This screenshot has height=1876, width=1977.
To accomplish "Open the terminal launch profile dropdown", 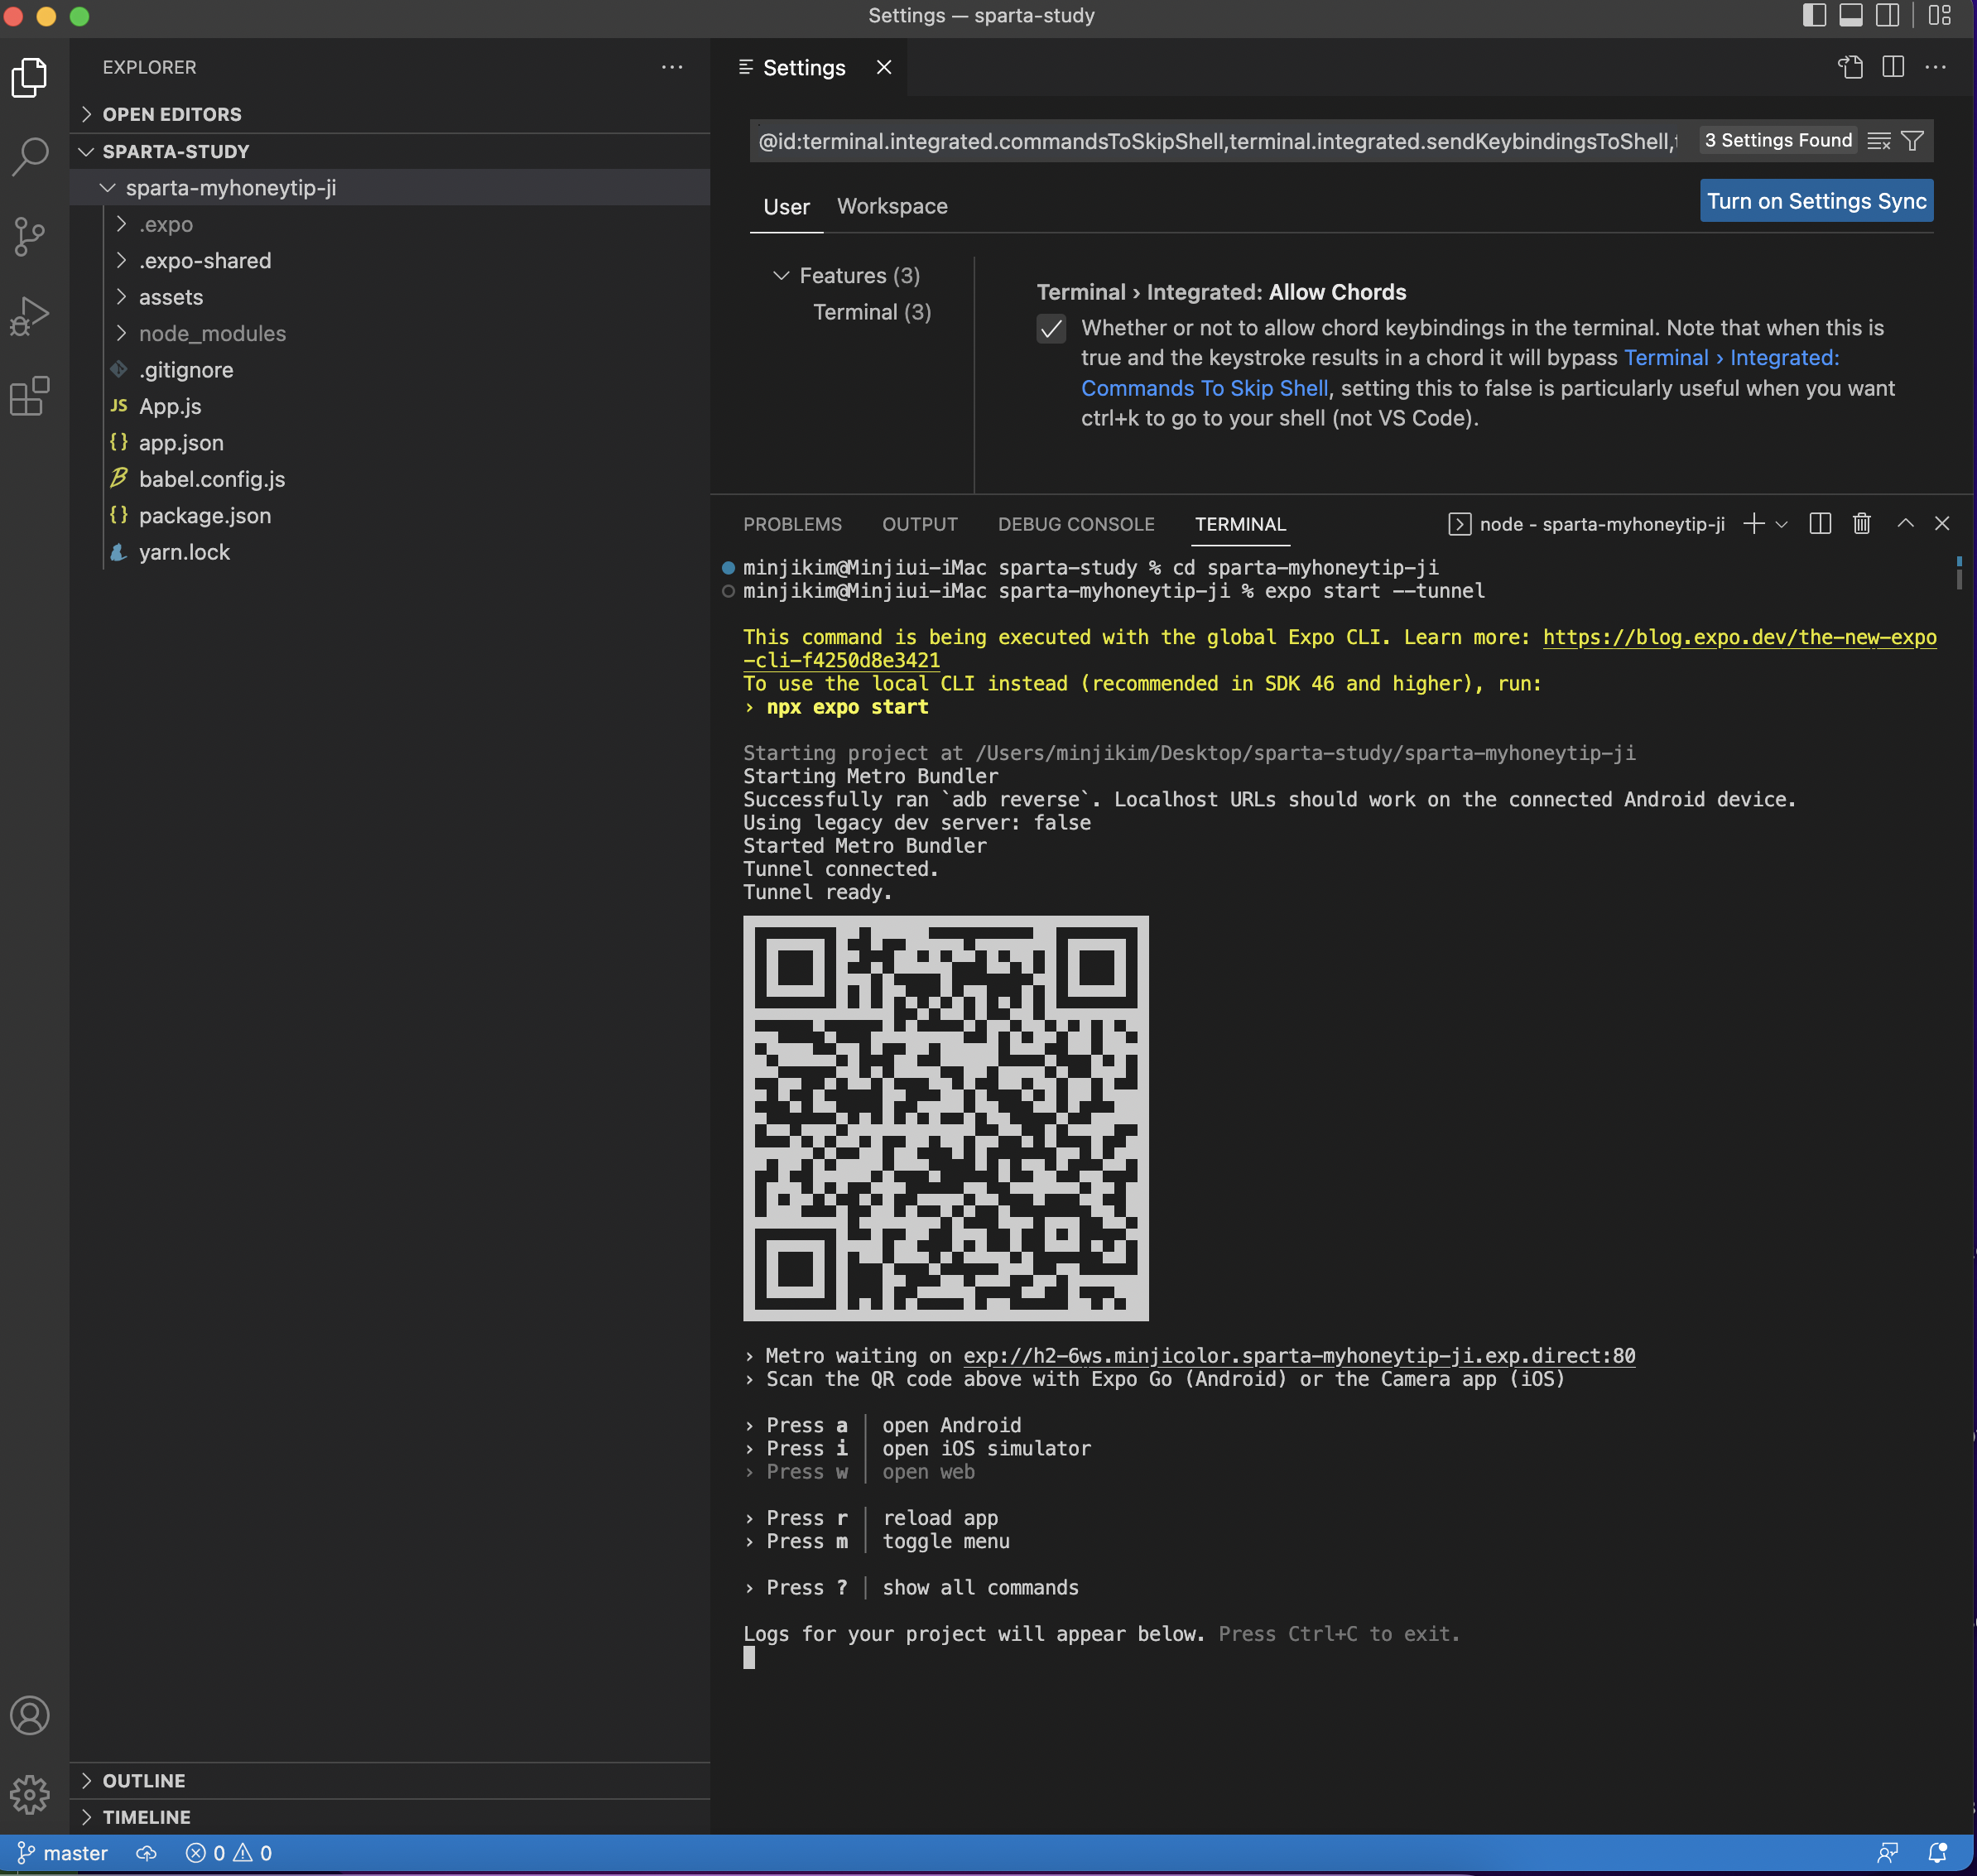I will 1782,524.
